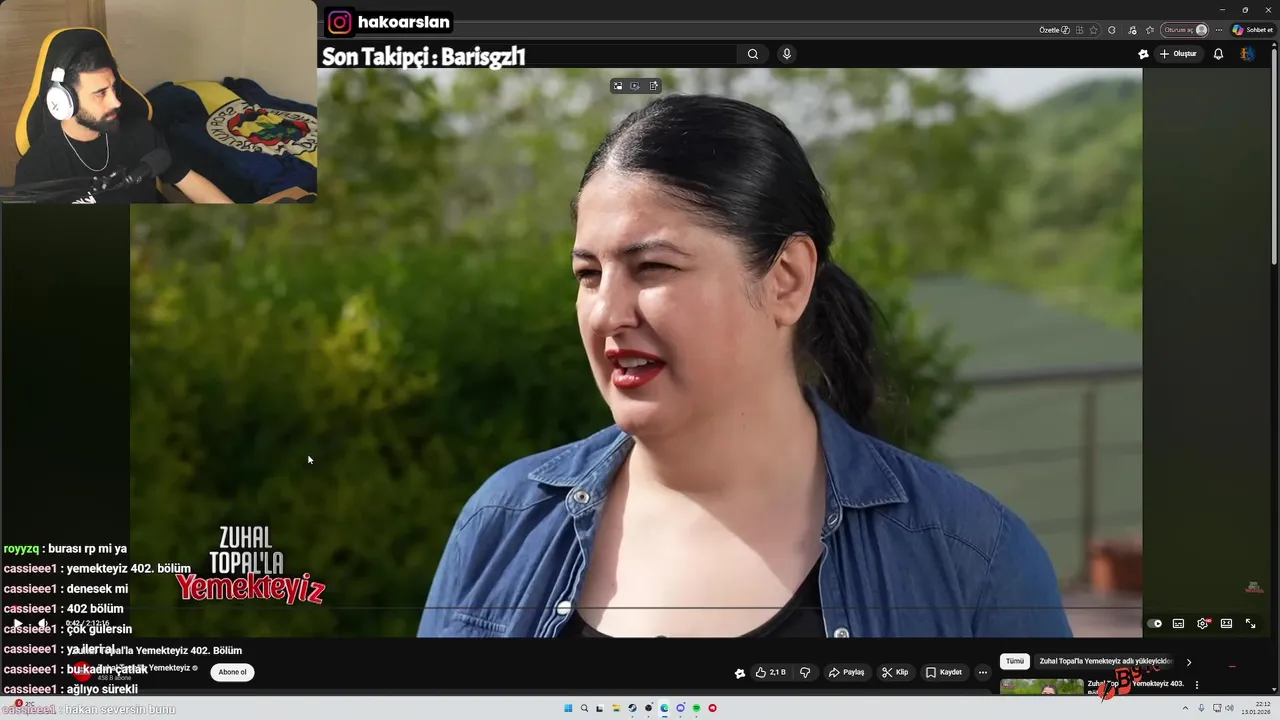The height and width of the screenshot is (720, 1280).
Task: Click the Oluştur create button
Action: coord(1178,54)
